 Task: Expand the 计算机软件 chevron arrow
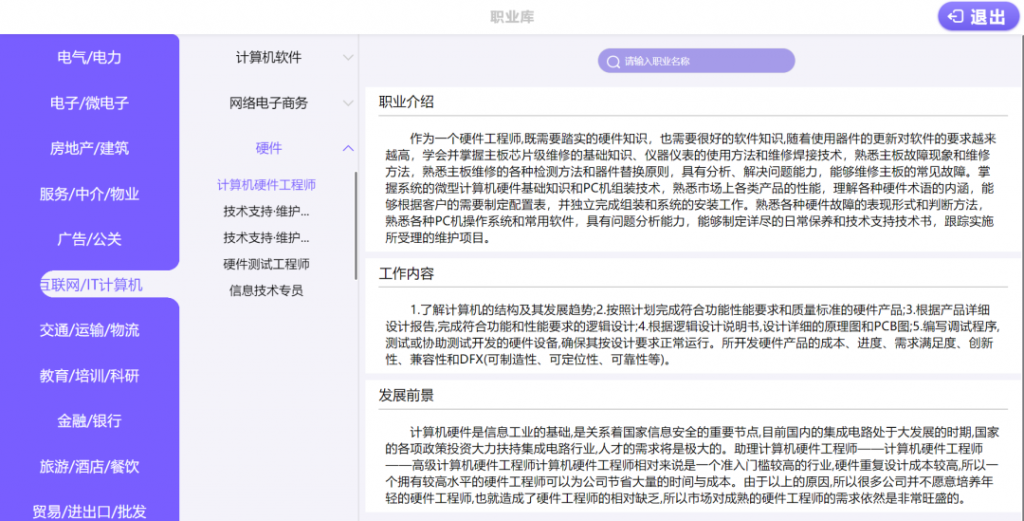pyautogui.click(x=348, y=57)
